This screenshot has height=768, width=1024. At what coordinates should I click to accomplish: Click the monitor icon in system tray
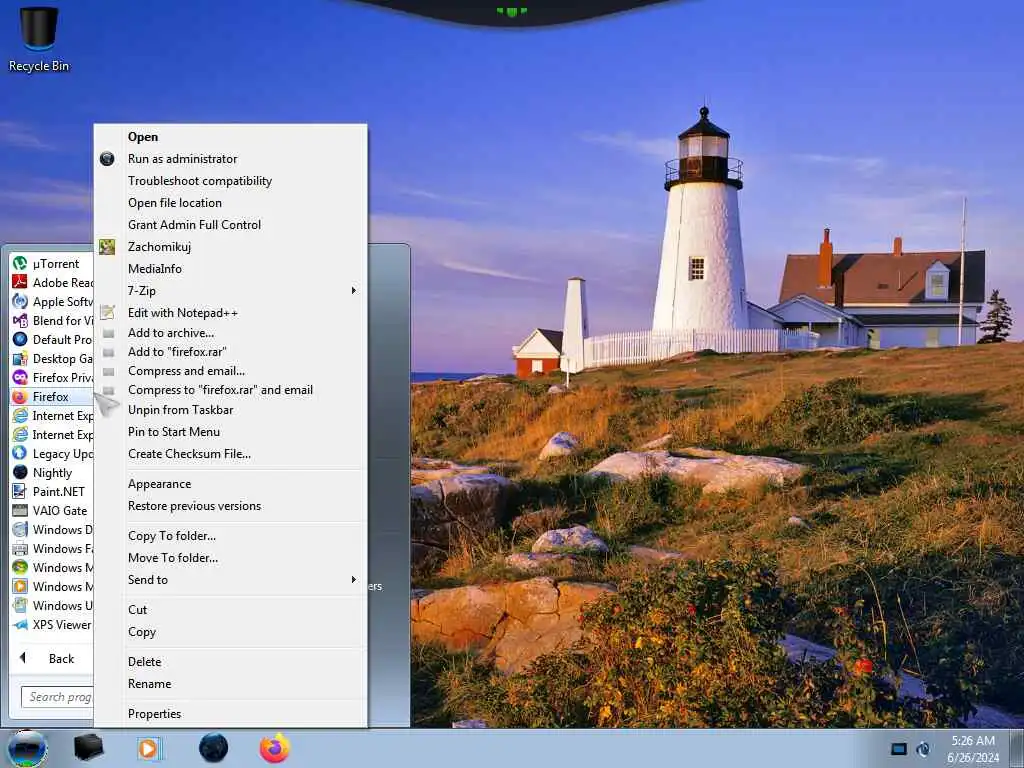point(899,748)
